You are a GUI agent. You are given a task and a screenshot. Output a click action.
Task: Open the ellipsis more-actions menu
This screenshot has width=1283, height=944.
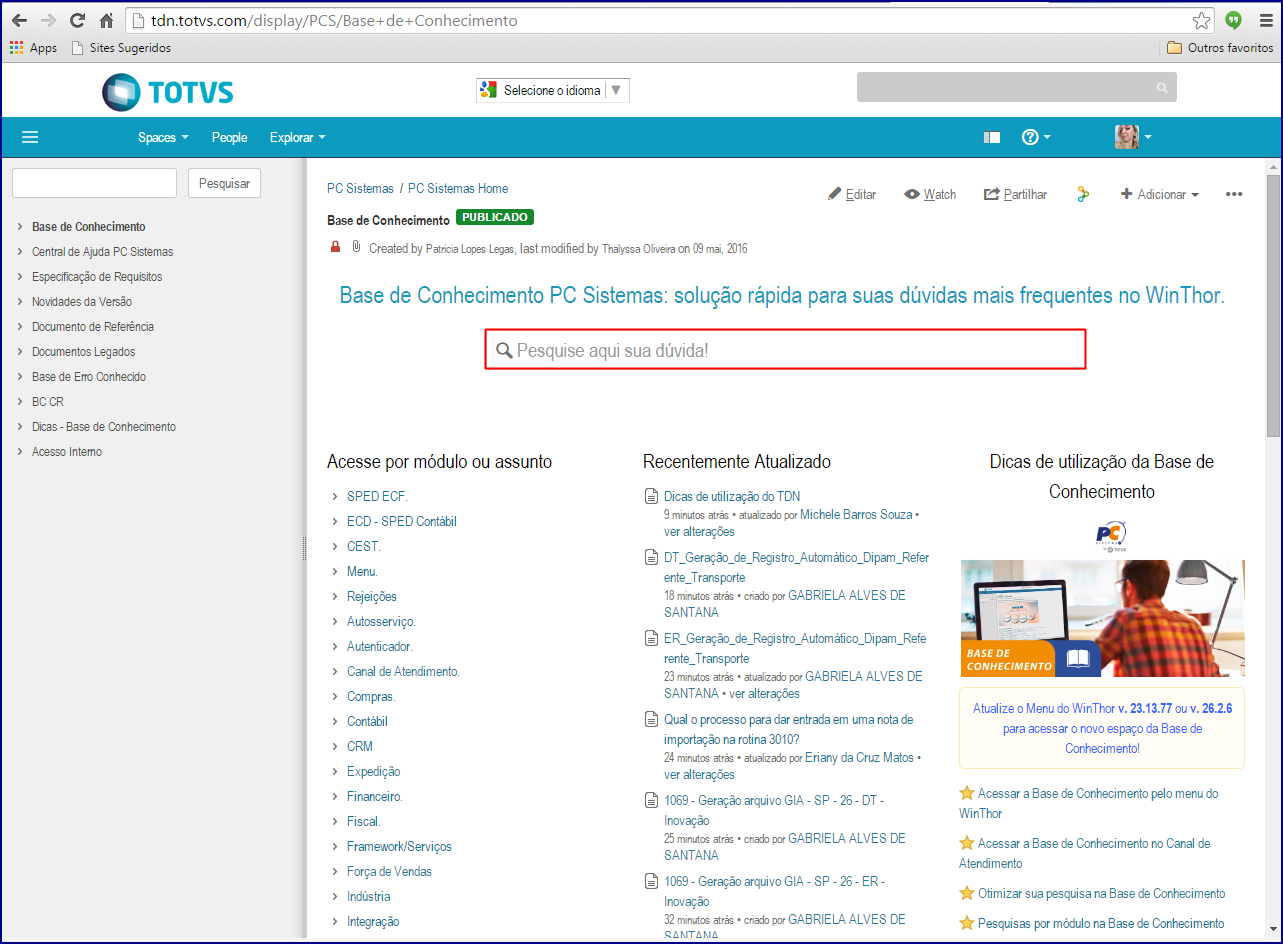(1234, 194)
